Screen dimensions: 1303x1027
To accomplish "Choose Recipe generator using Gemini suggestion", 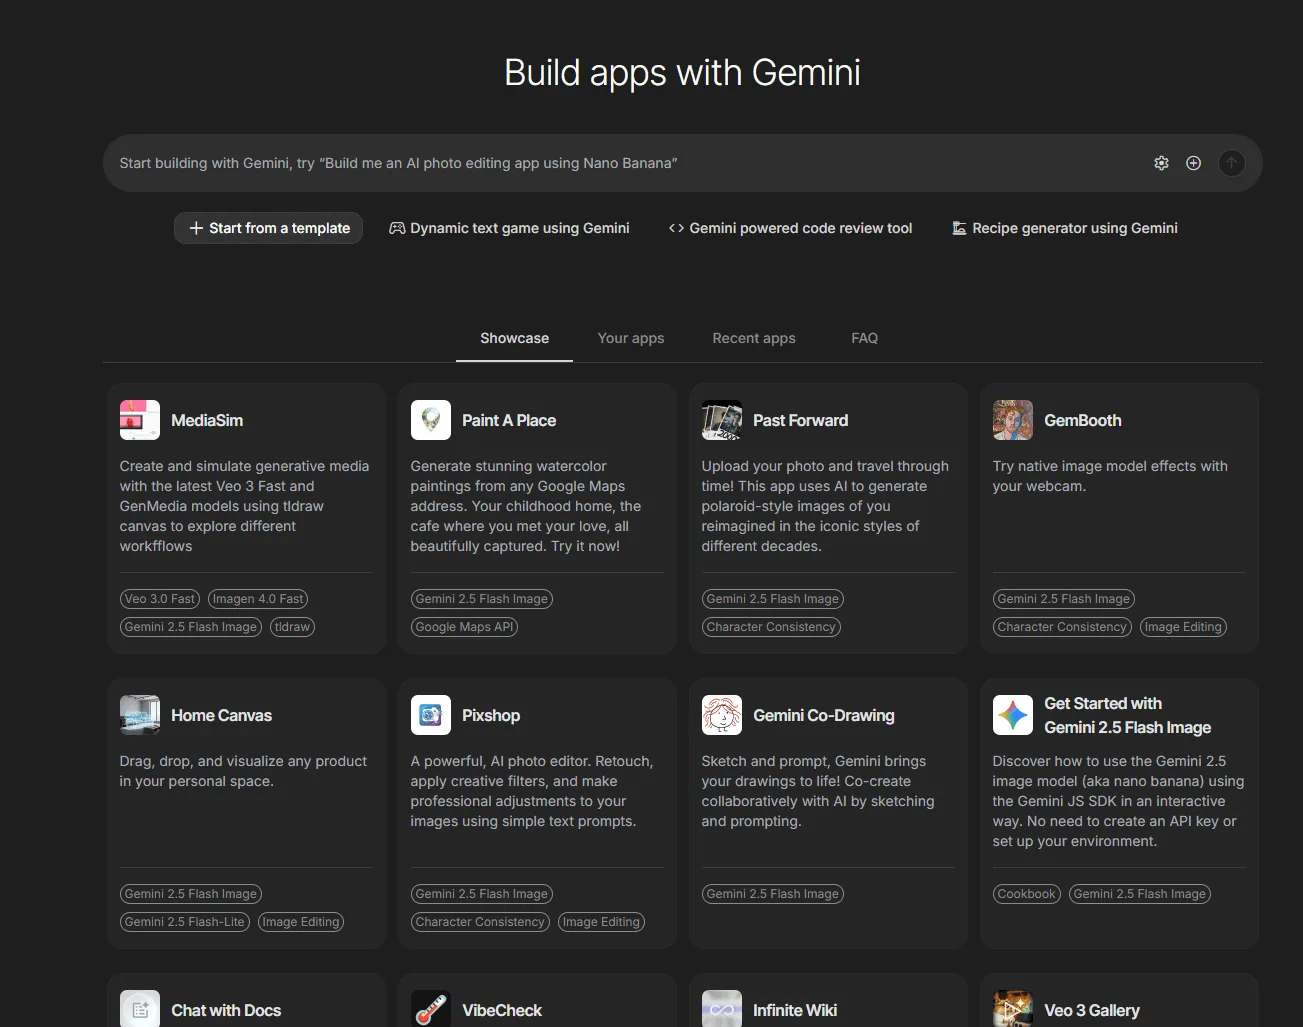I will [x=1065, y=228].
